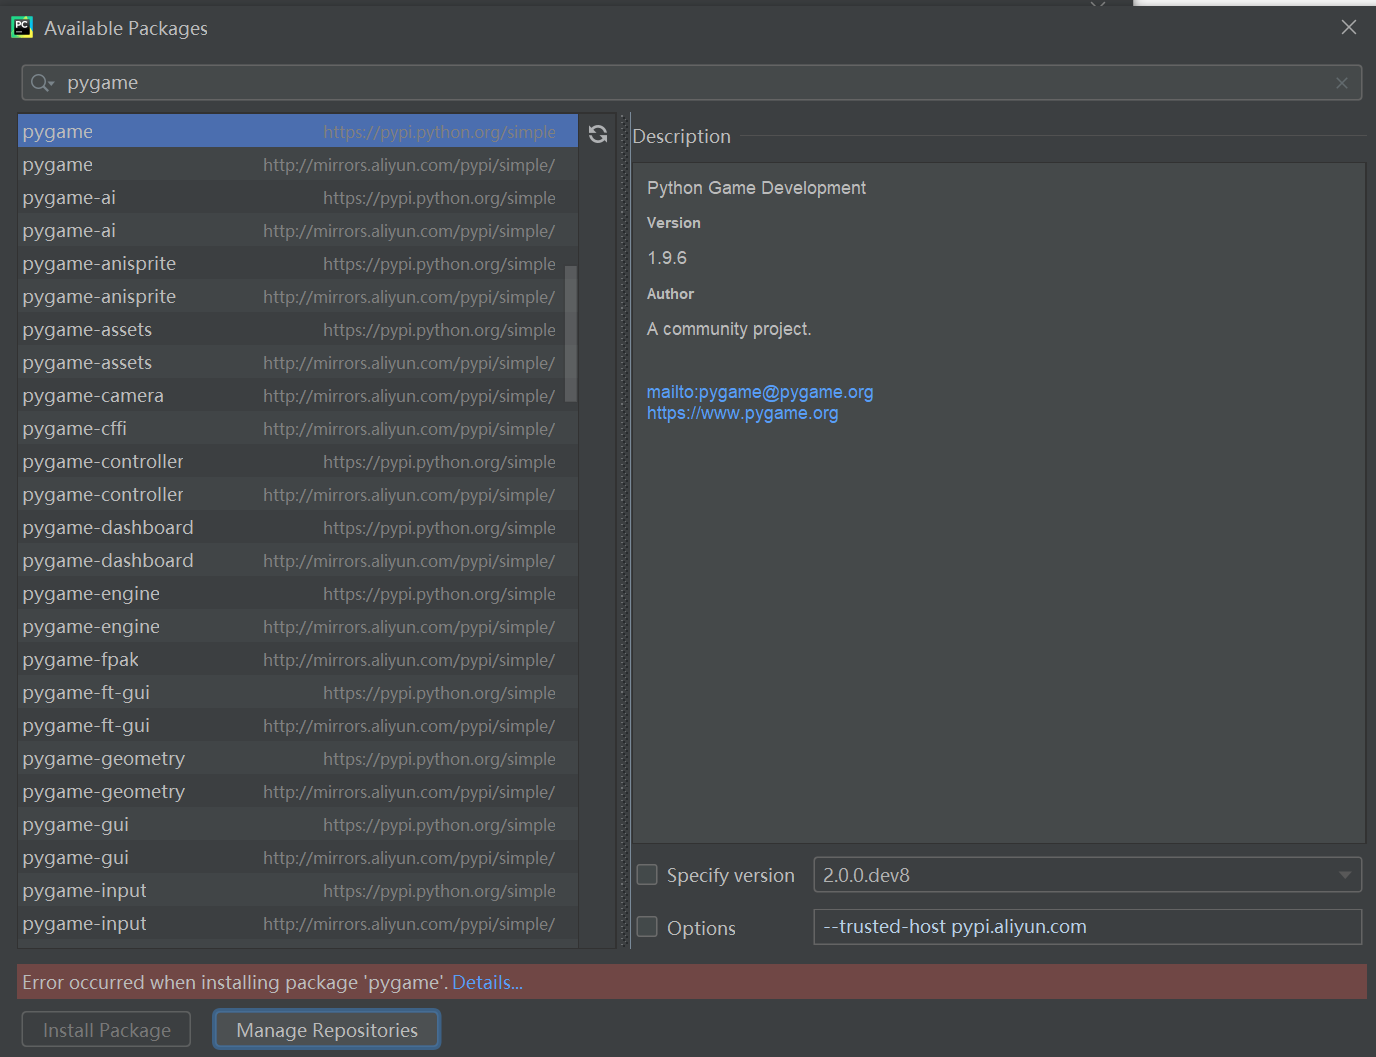Select pygame-controller from mirrors.aliyun.com
The height and width of the screenshot is (1057, 1376).
[x=298, y=494]
